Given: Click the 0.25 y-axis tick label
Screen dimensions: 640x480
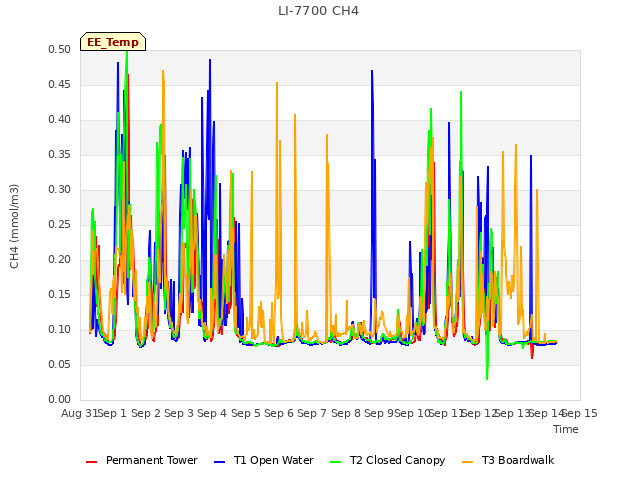Looking at the screenshot, I should click(x=60, y=224).
